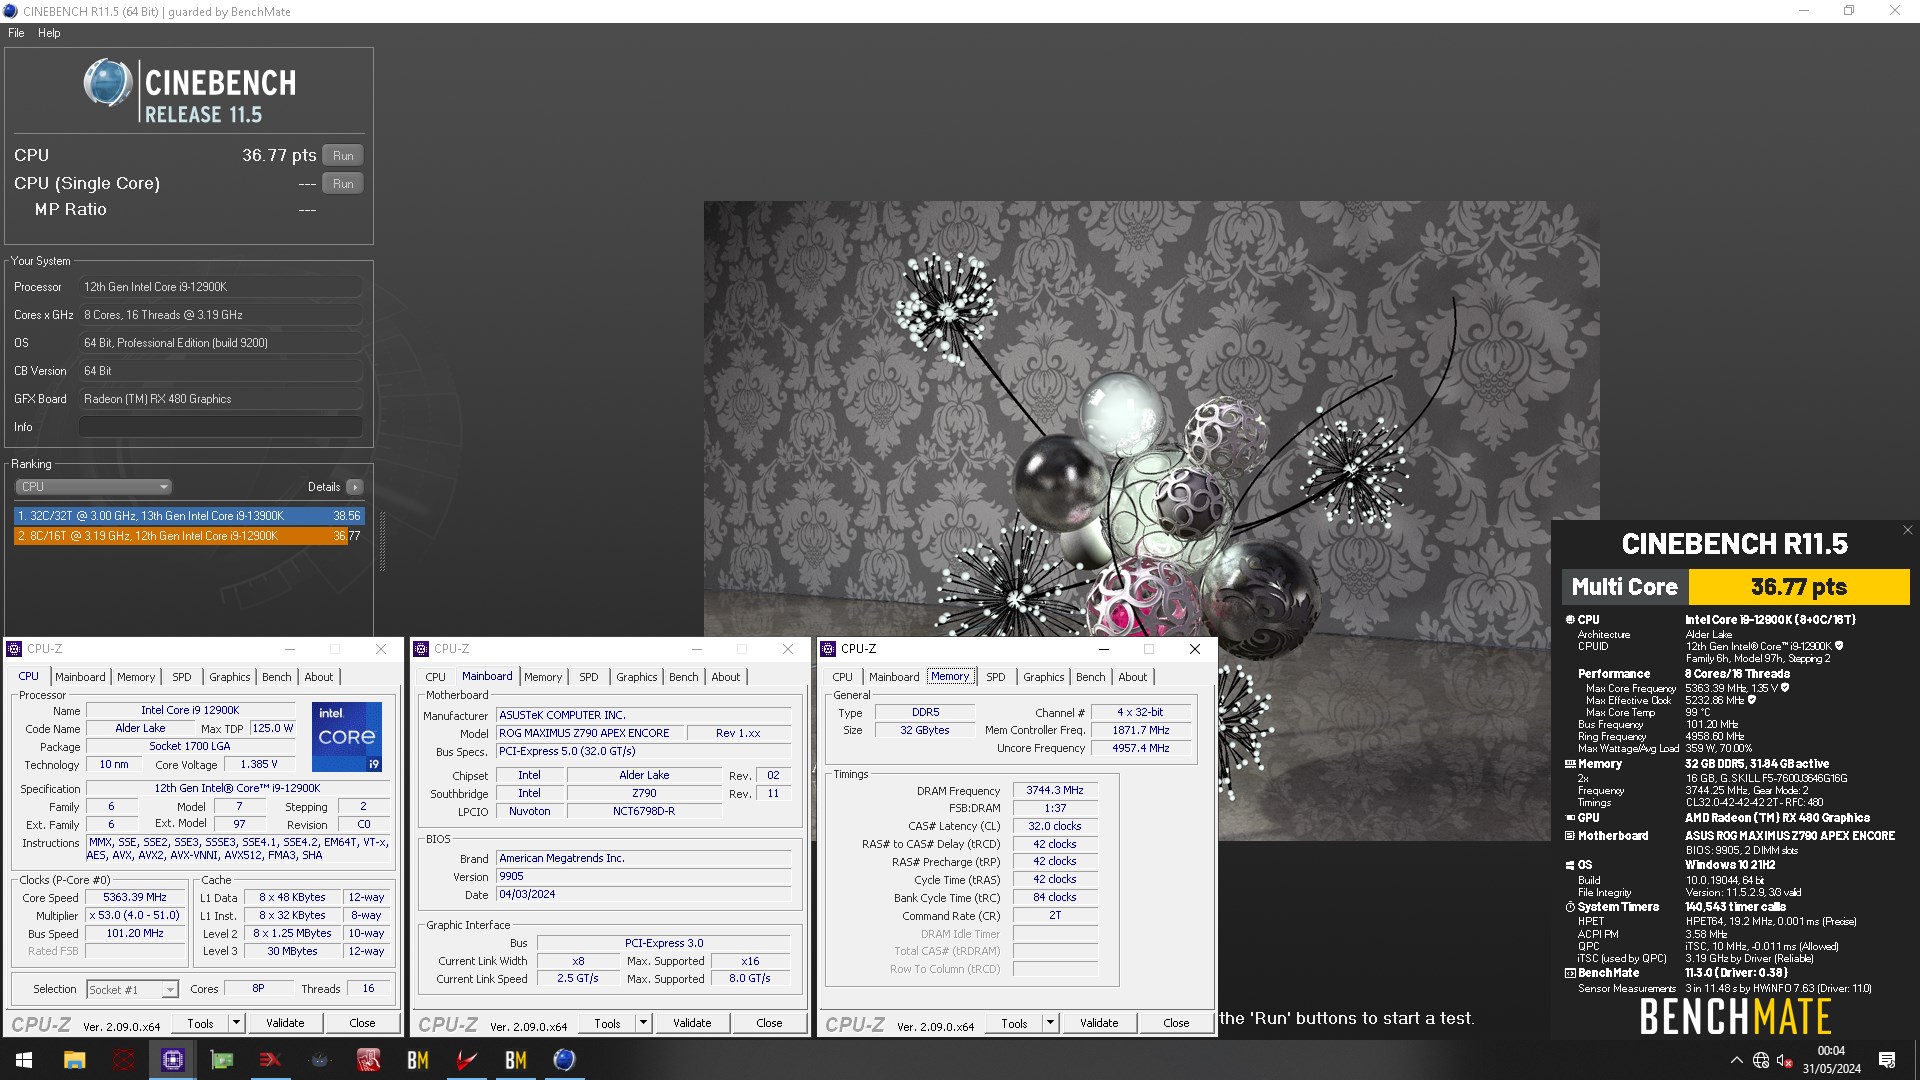Click the red wireframe mesh taskbar icon
The width and height of the screenshot is (1920, 1080).
[124, 1060]
